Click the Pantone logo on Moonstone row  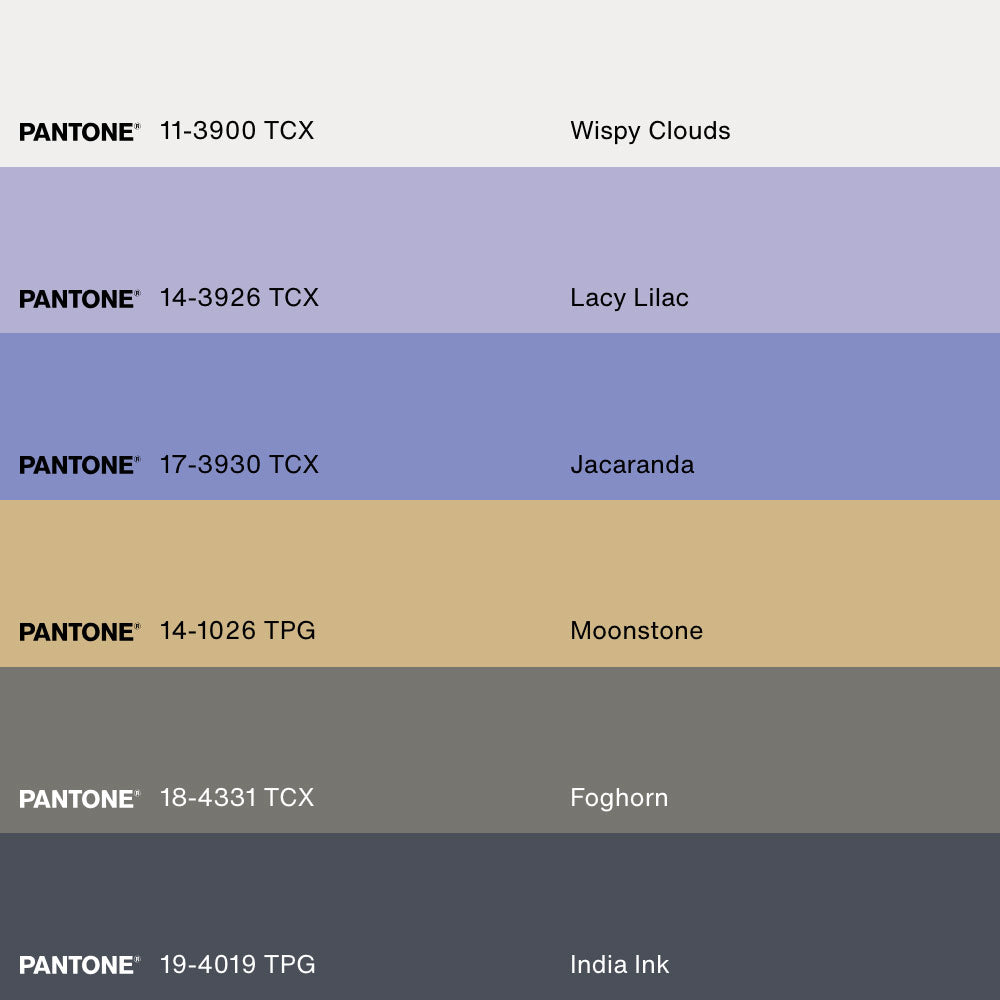coord(79,632)
